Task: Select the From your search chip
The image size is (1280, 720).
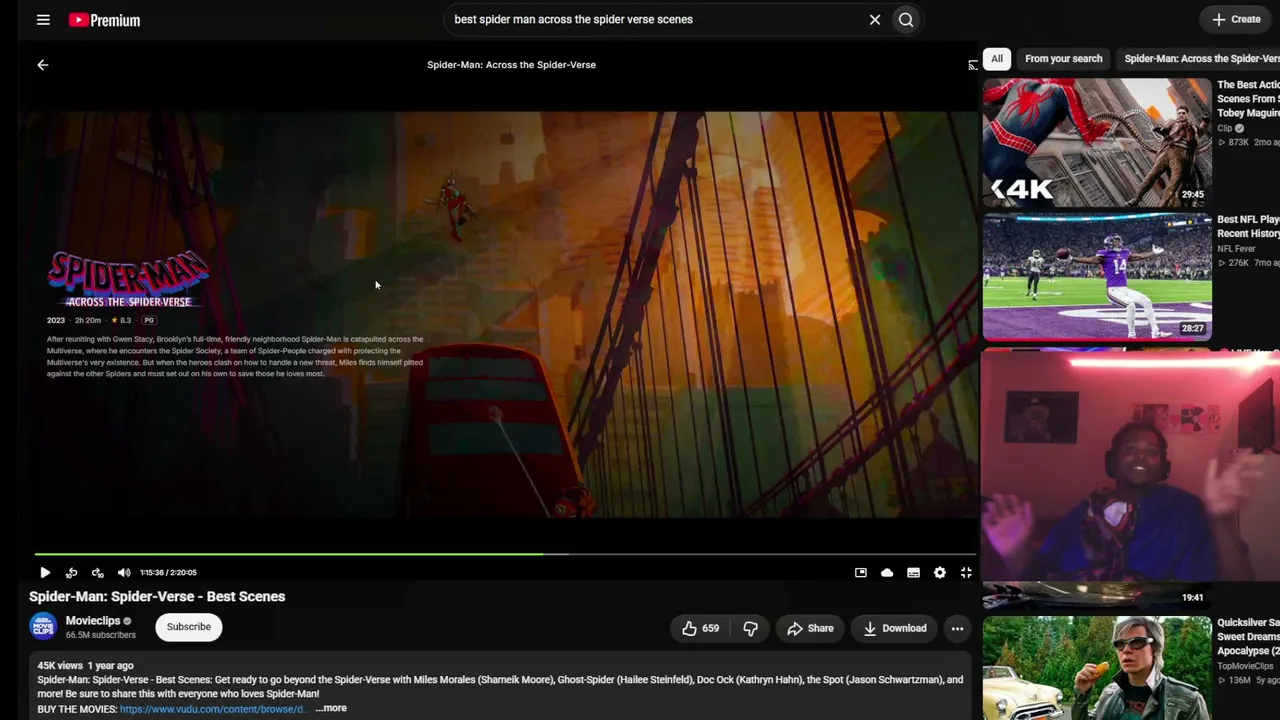Action: 1064,59
